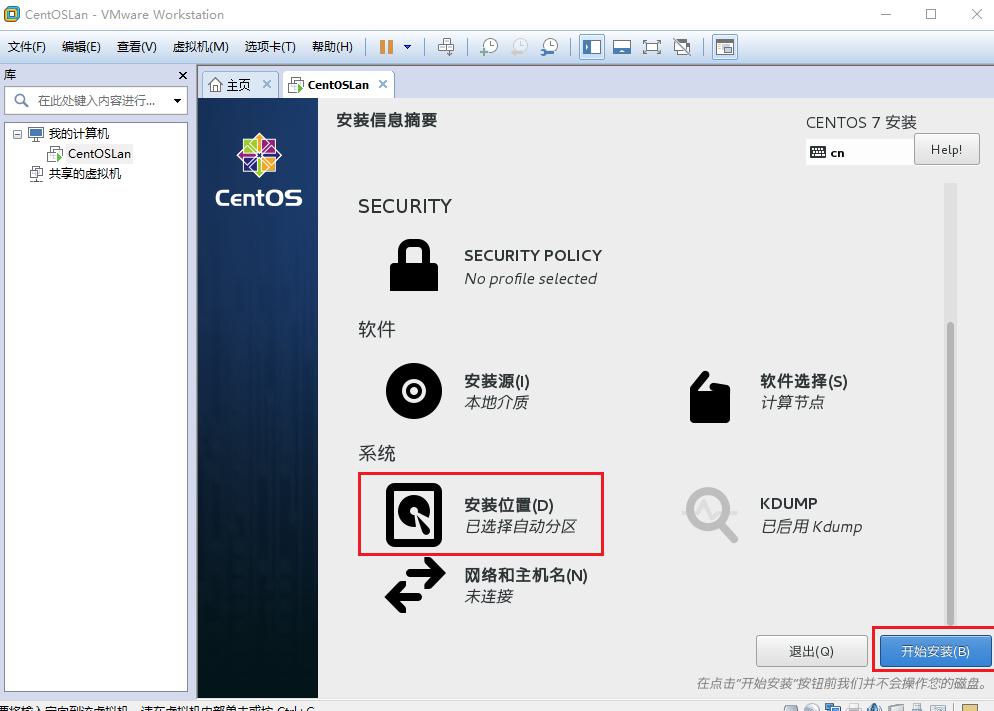
Task: Open dropdown arrow next to pause button
Action: tap(408, 47)
